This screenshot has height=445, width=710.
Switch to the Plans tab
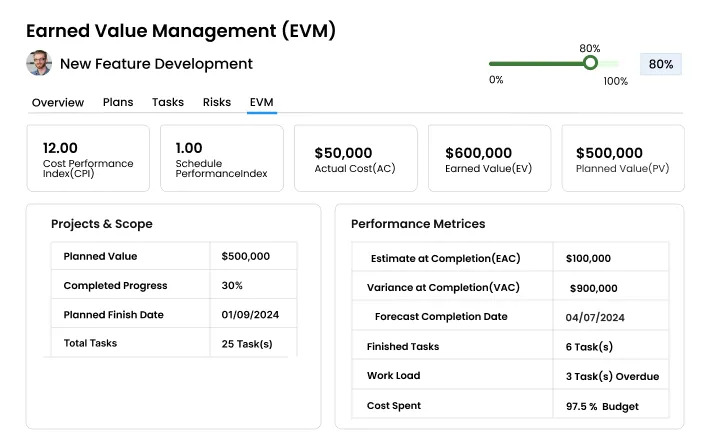pyautogui.click(x=118, y=102)
